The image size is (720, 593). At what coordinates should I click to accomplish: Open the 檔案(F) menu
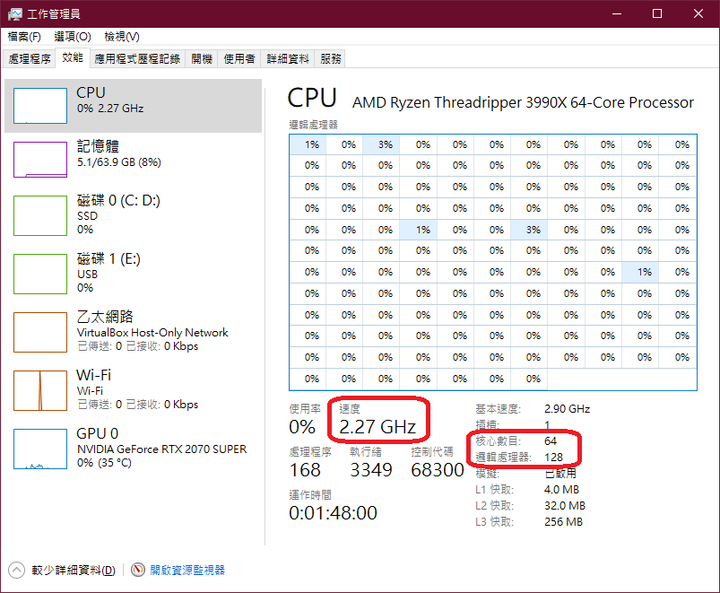[24, 36]
